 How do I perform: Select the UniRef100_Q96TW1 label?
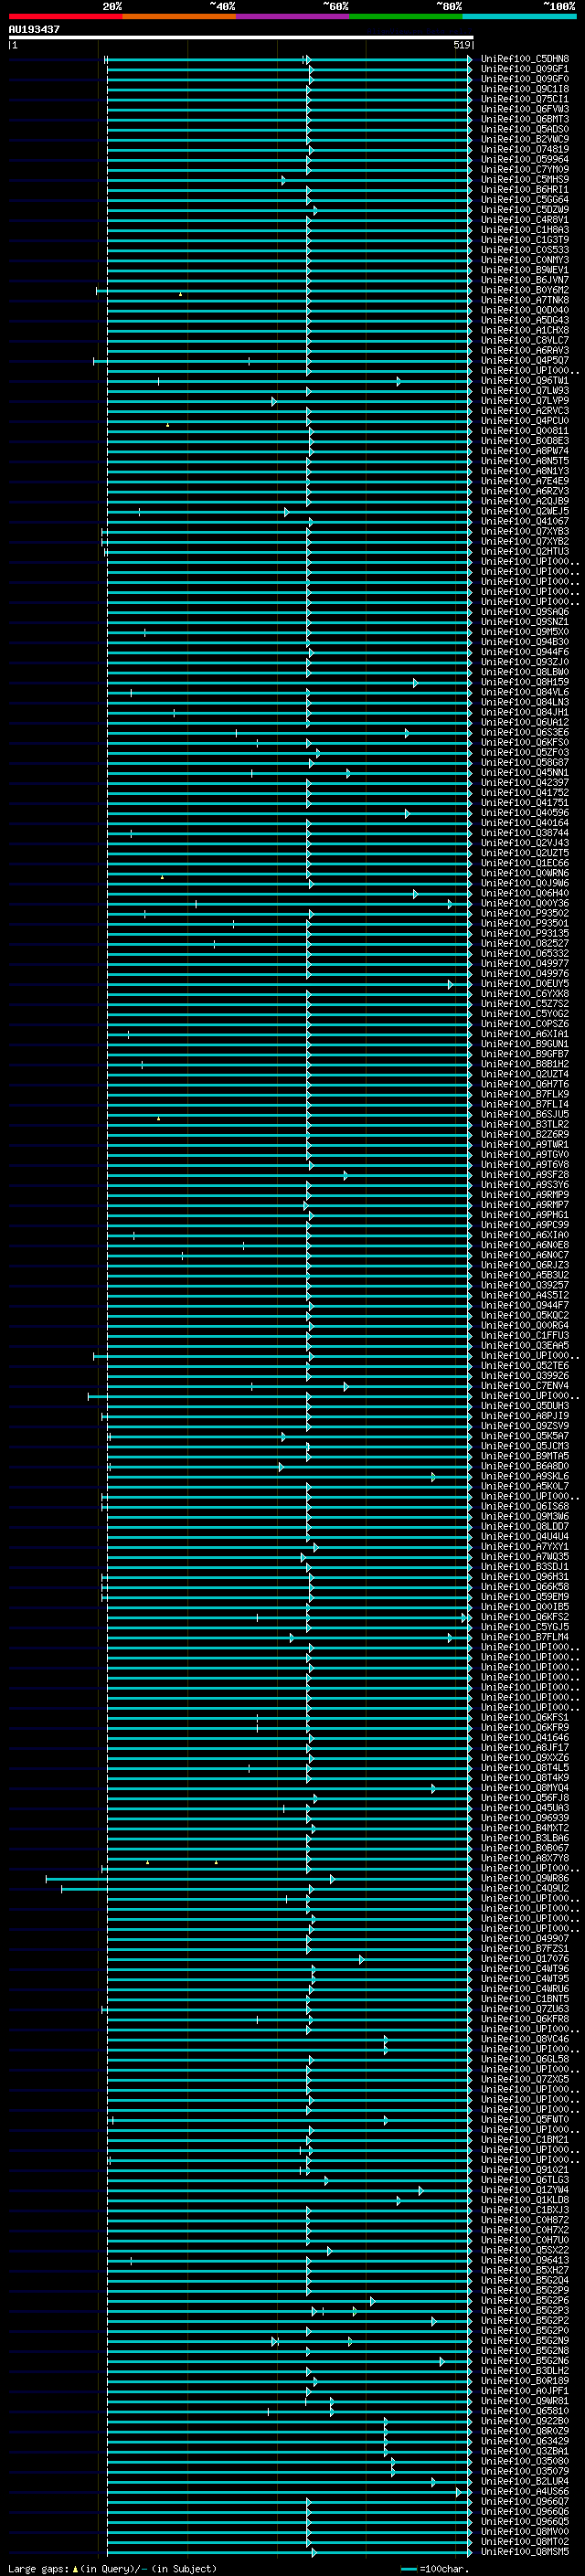[x=525, y=380]
